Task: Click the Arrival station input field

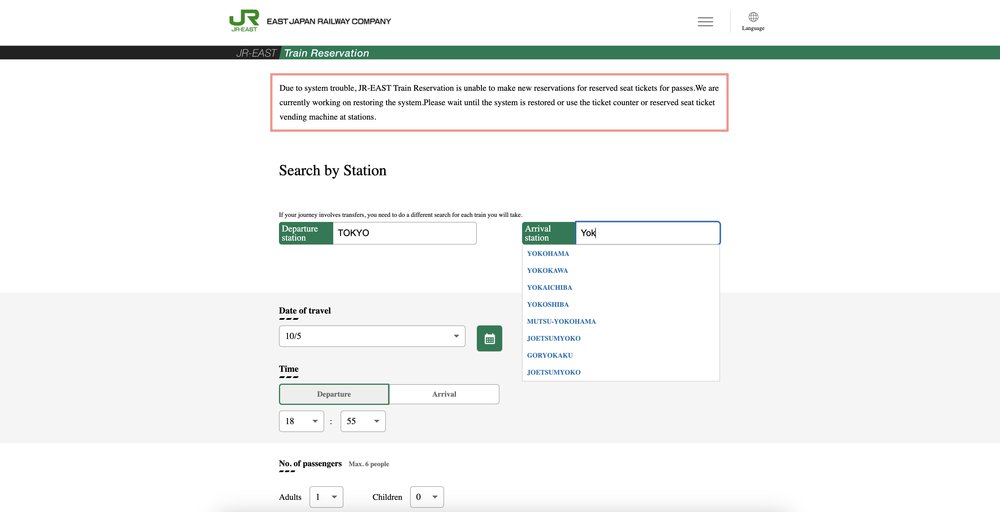Action: [x=647, y=233]
